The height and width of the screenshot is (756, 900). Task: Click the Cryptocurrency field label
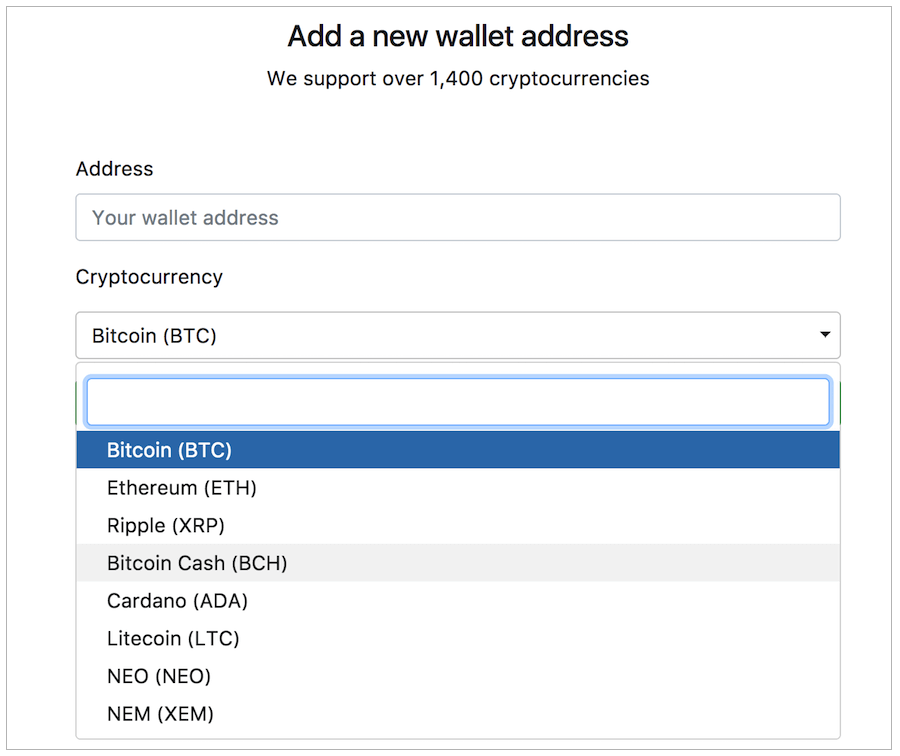tap(149, 277)
